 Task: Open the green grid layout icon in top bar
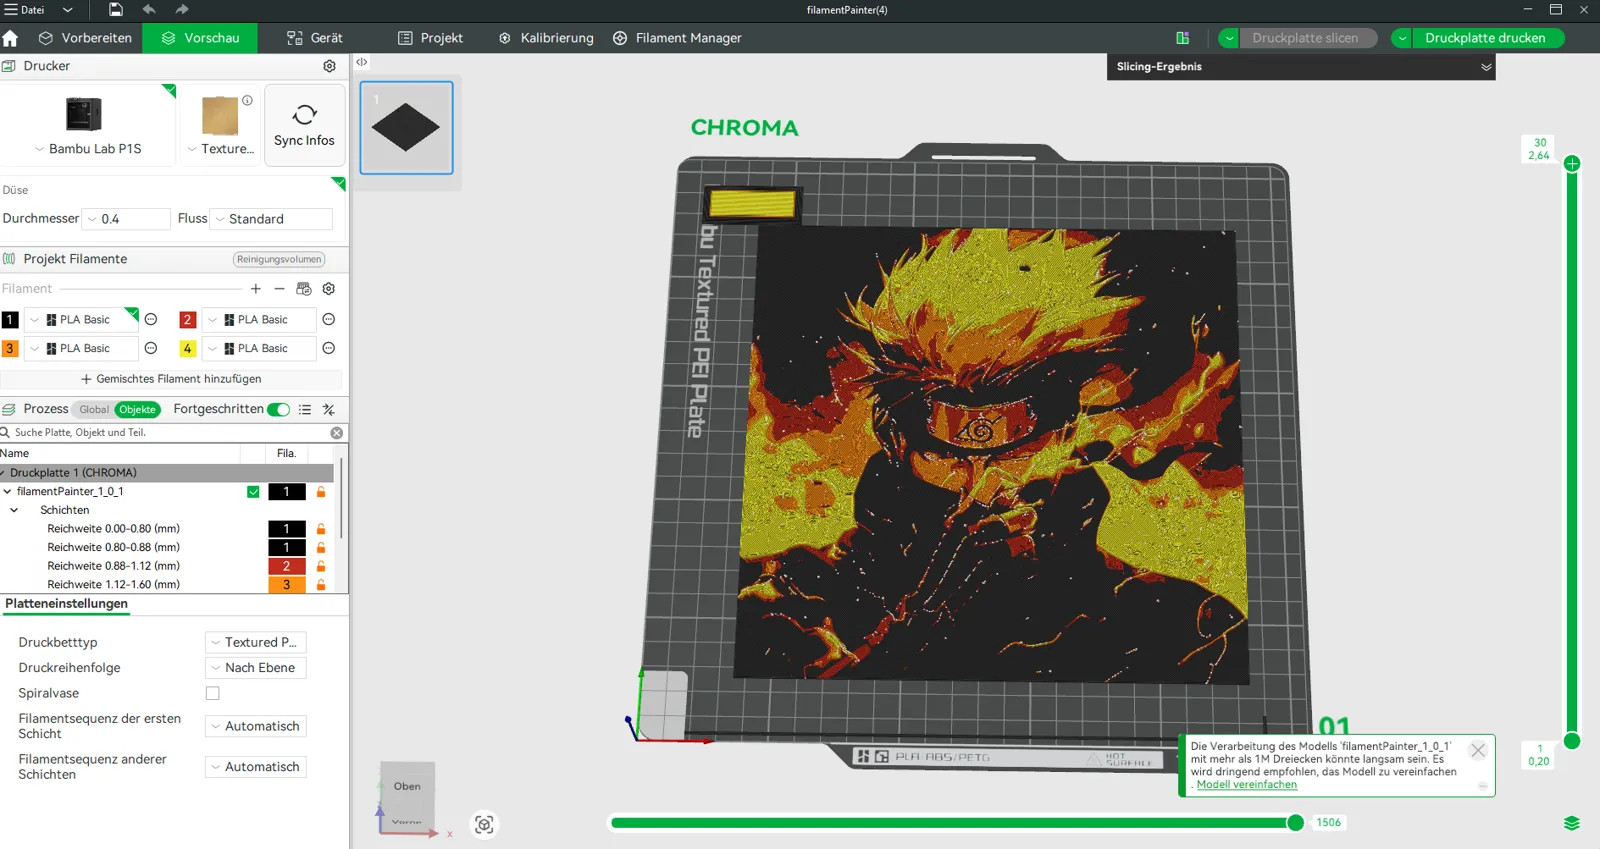pos(1183,38)
